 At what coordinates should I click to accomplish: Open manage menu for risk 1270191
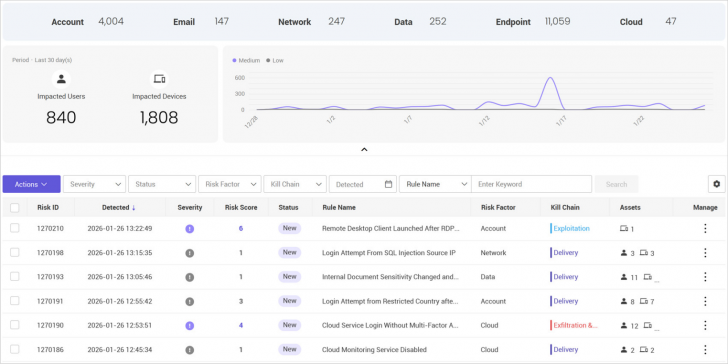[x=705, y=301]
